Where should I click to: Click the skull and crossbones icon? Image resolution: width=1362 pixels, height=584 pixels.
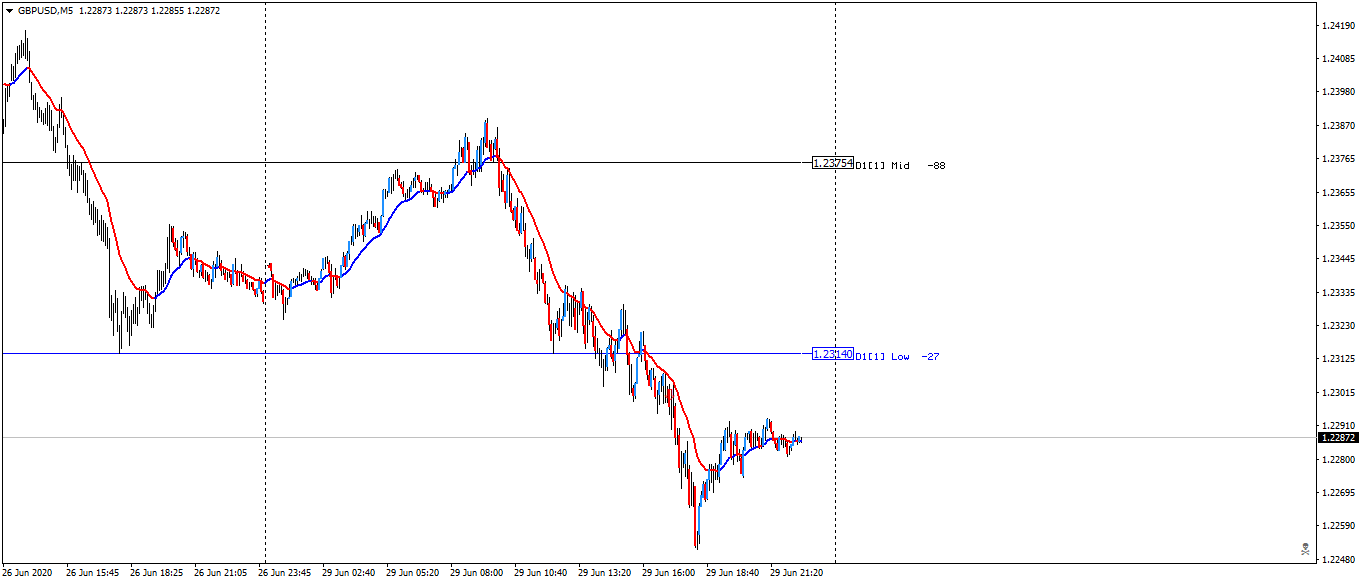click(1304, 548)
